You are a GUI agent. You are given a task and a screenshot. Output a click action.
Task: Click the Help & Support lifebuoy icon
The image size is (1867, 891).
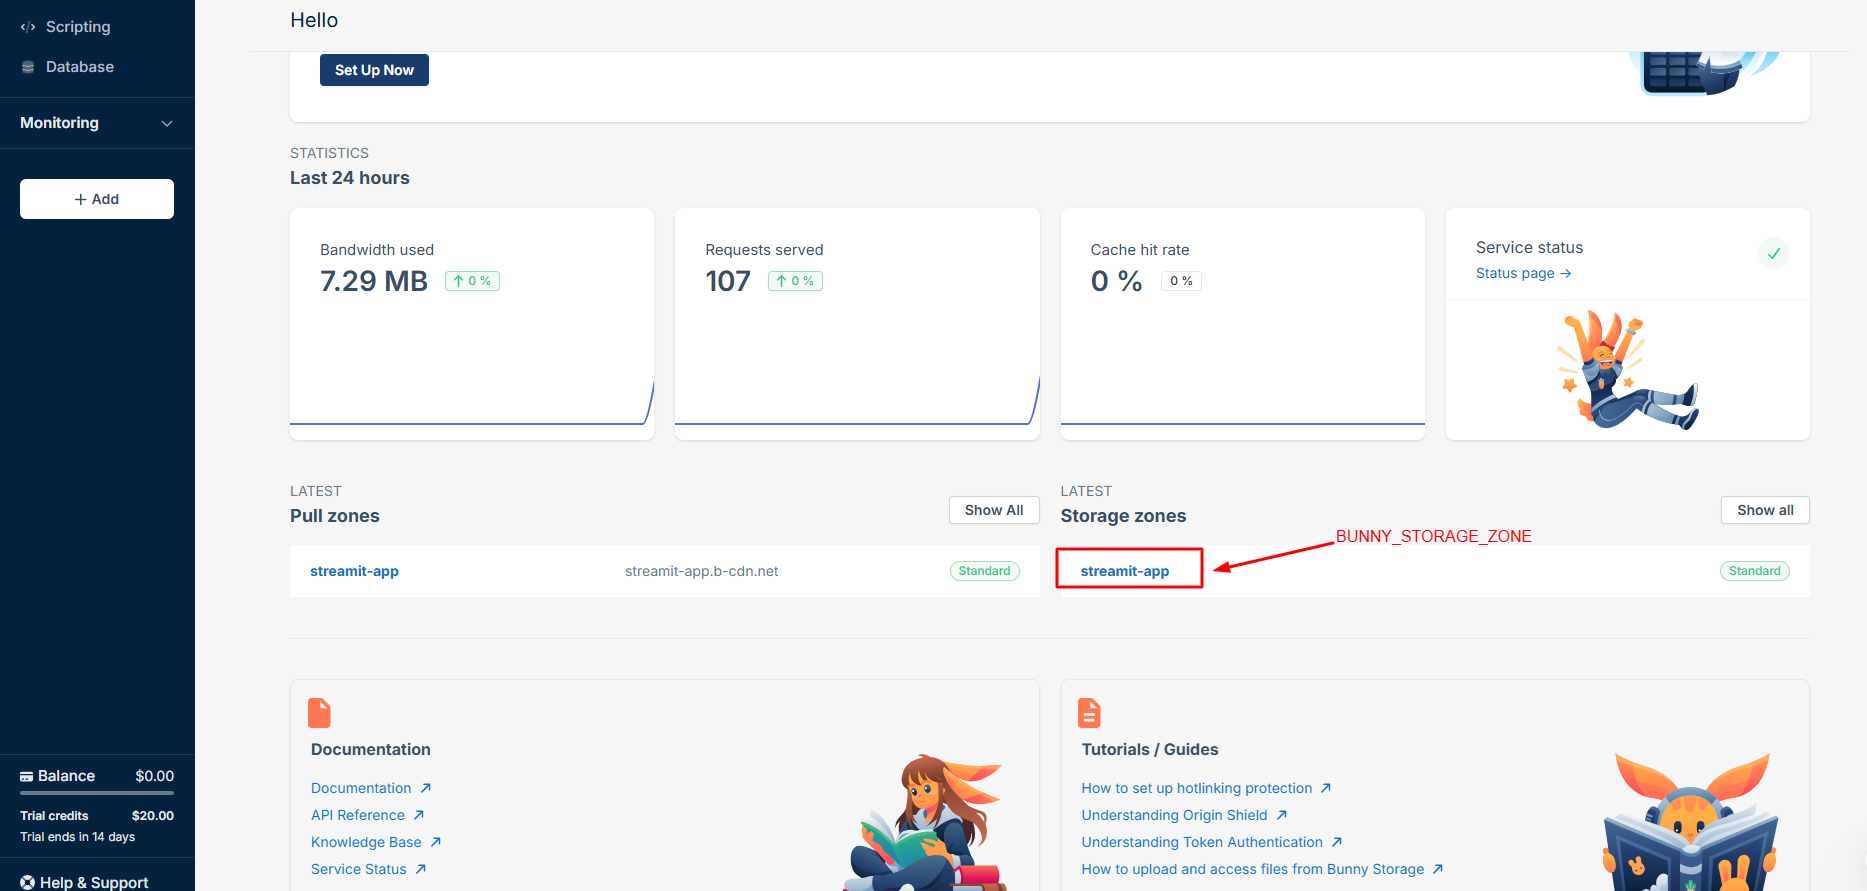[28, 882]
